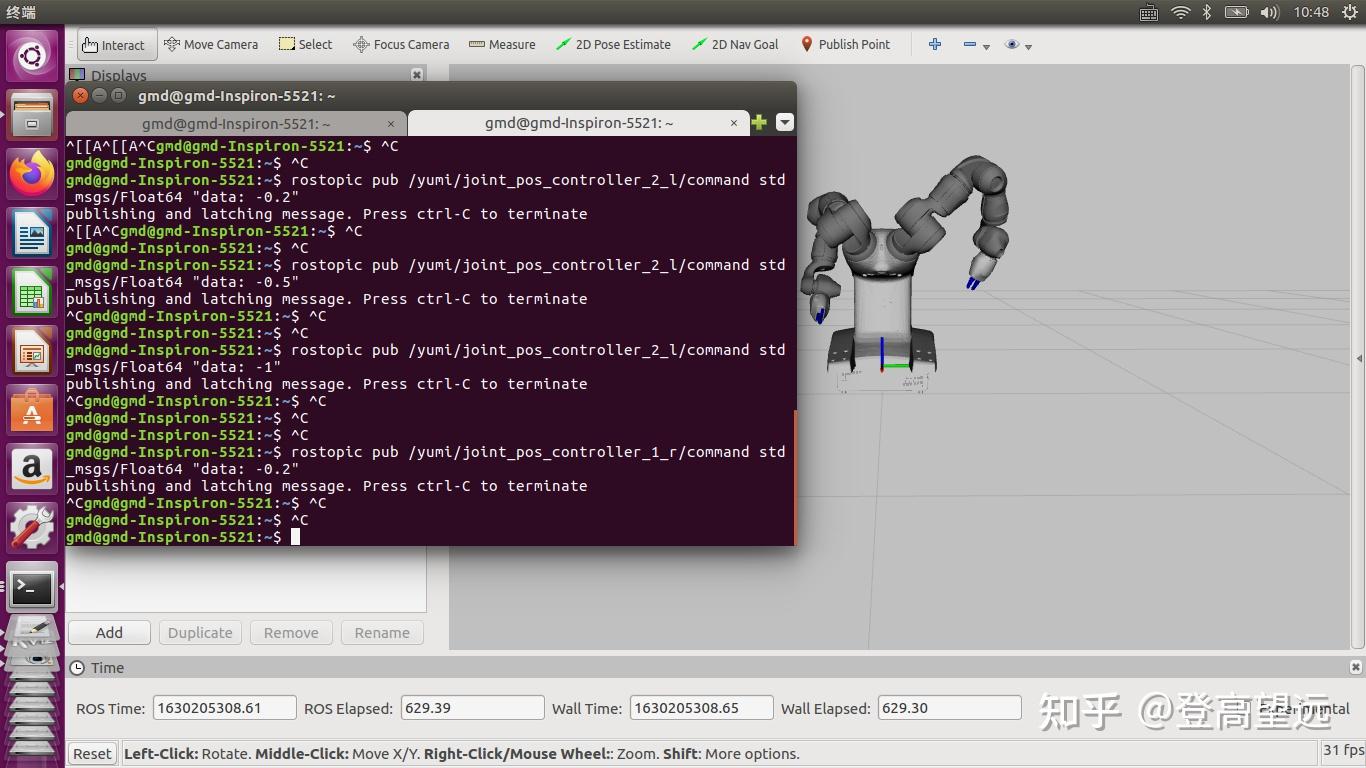Activate the Focus Camera tool
The image size is (1366, 768).
pos(401,44)
